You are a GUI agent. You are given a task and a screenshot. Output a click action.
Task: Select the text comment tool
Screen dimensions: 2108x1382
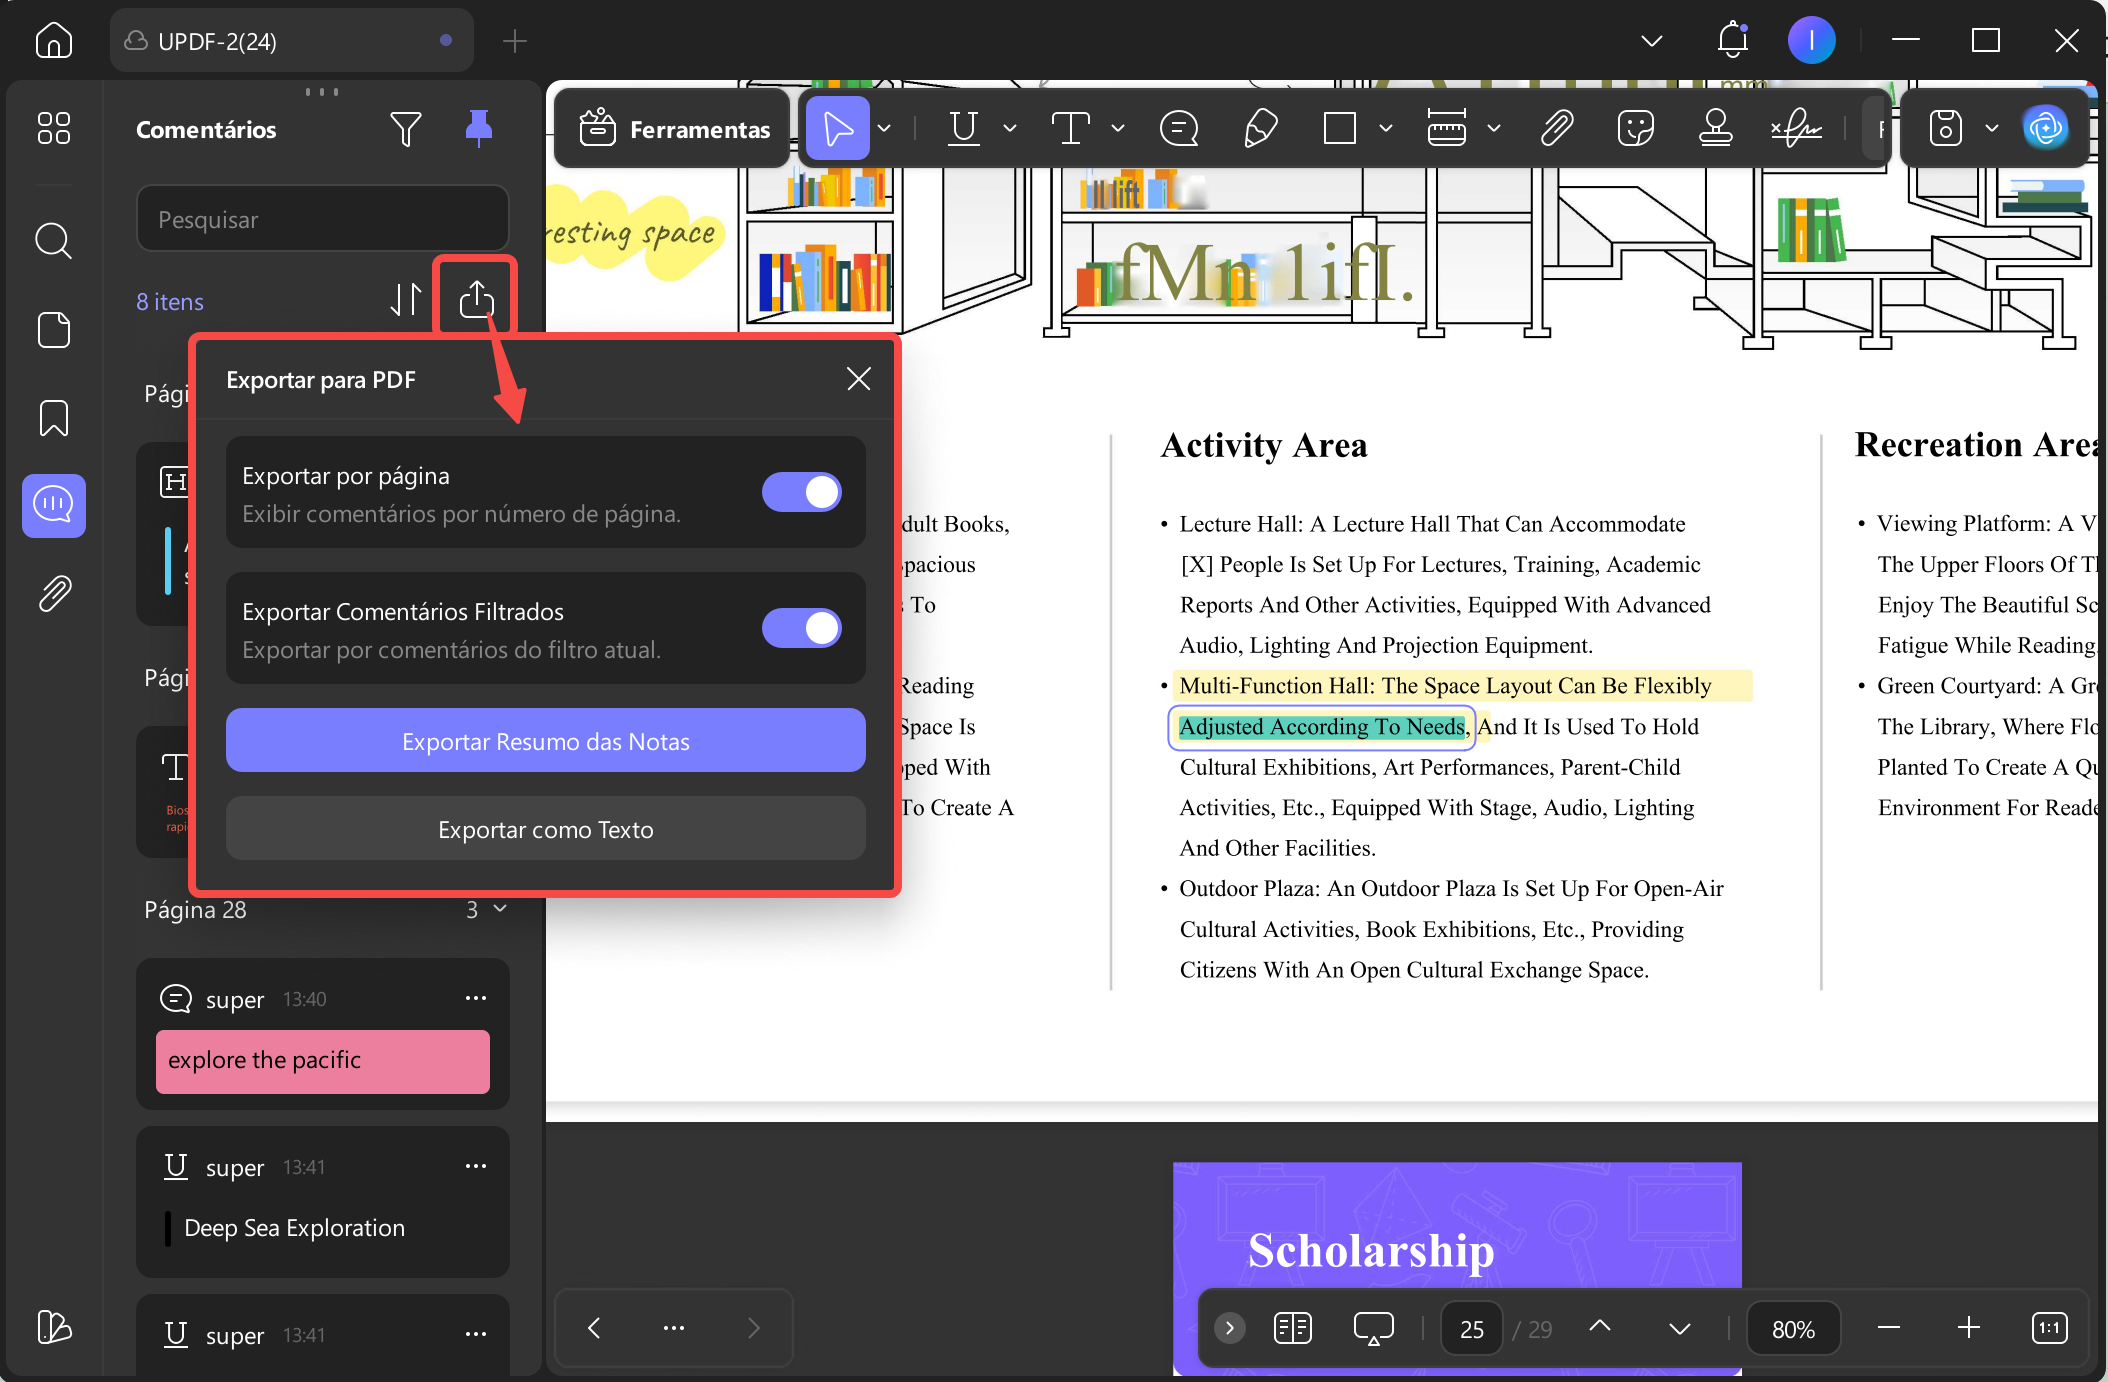[1070, 128]
